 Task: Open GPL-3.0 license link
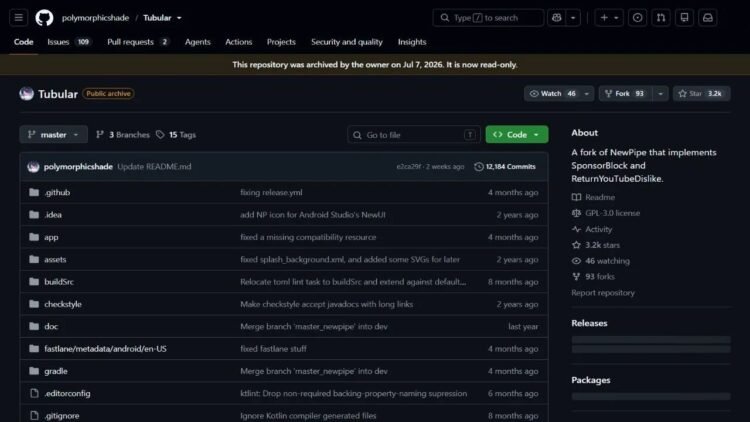click(606, 213)
